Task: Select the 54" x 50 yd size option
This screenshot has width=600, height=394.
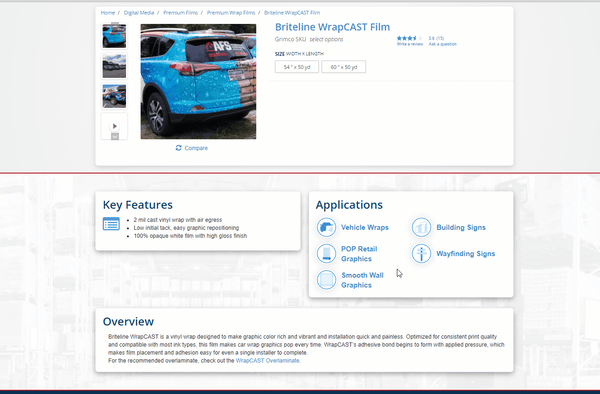Action: (297, 67)
